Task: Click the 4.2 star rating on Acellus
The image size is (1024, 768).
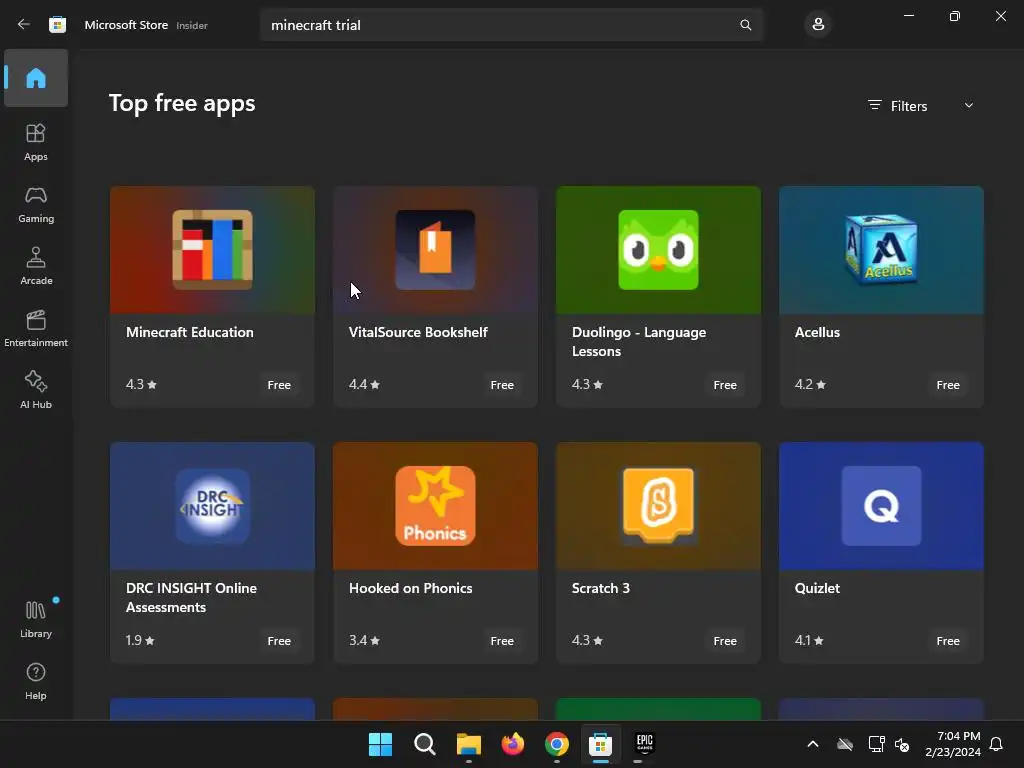Action: (x=810, y=385)
